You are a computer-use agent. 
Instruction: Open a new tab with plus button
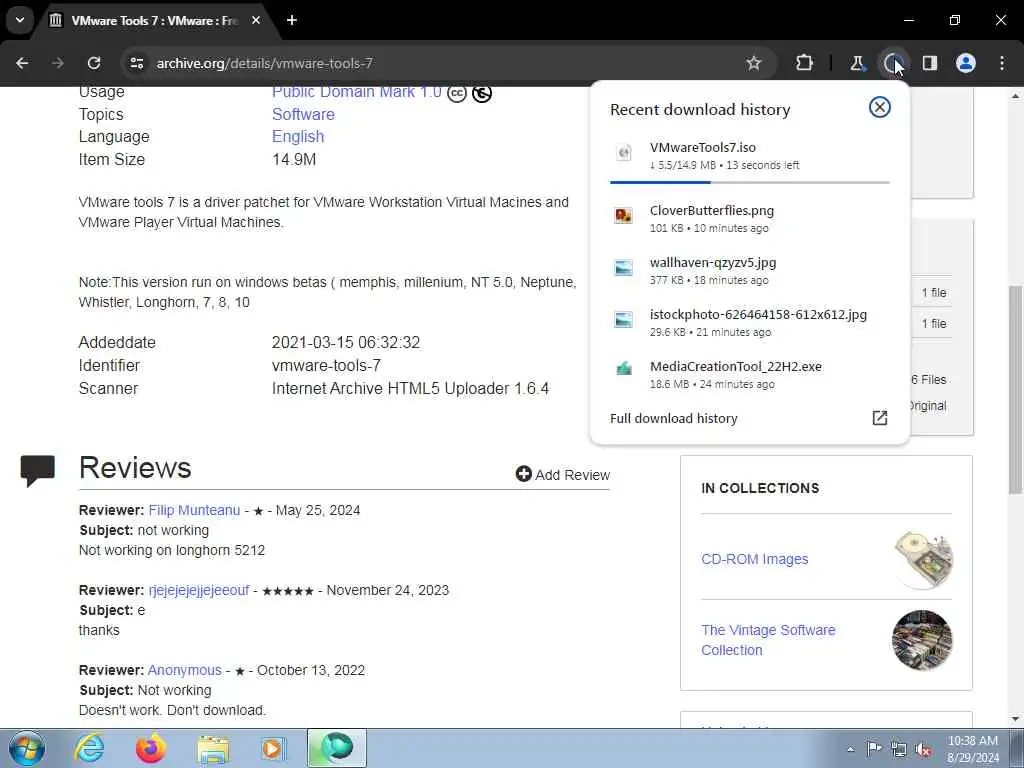coord(292,20)
